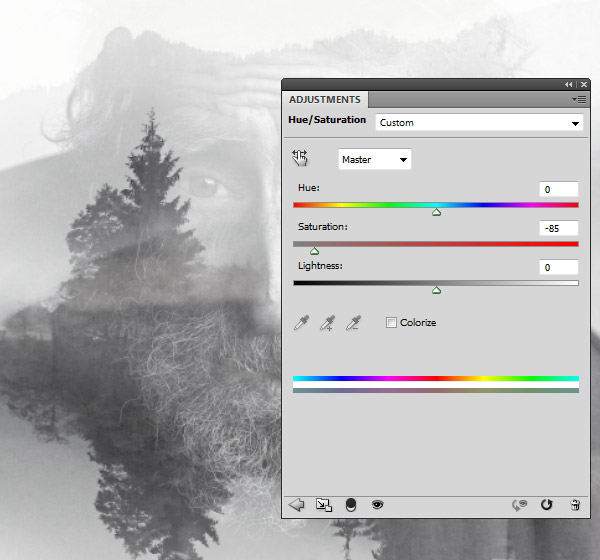The image size is (600, 560).
Task: Toggle clip to layer button
Action: click(x=351, y=505)
